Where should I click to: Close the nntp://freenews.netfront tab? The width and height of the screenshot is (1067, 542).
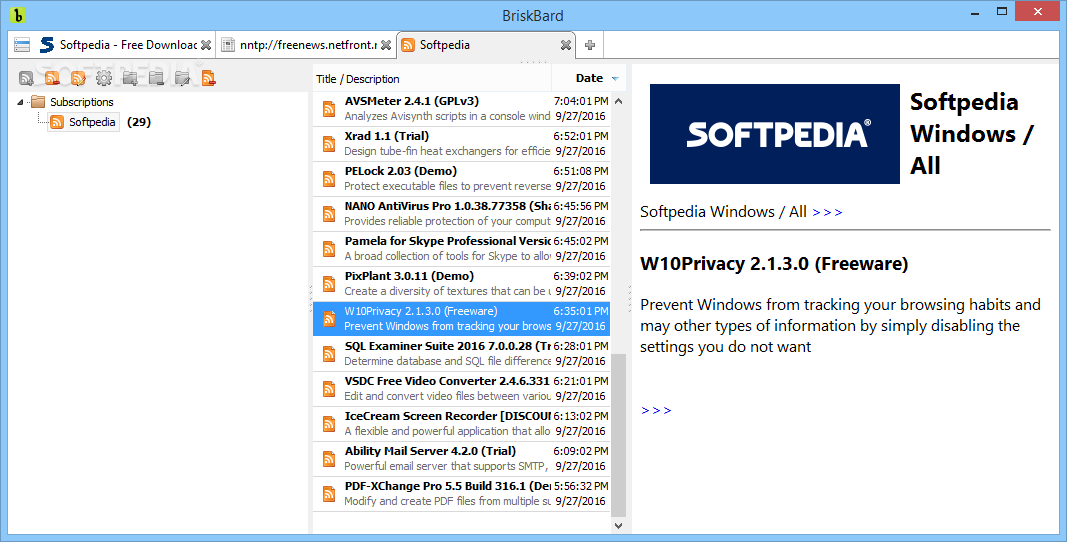pyautogui.click(x=386, y=45)
